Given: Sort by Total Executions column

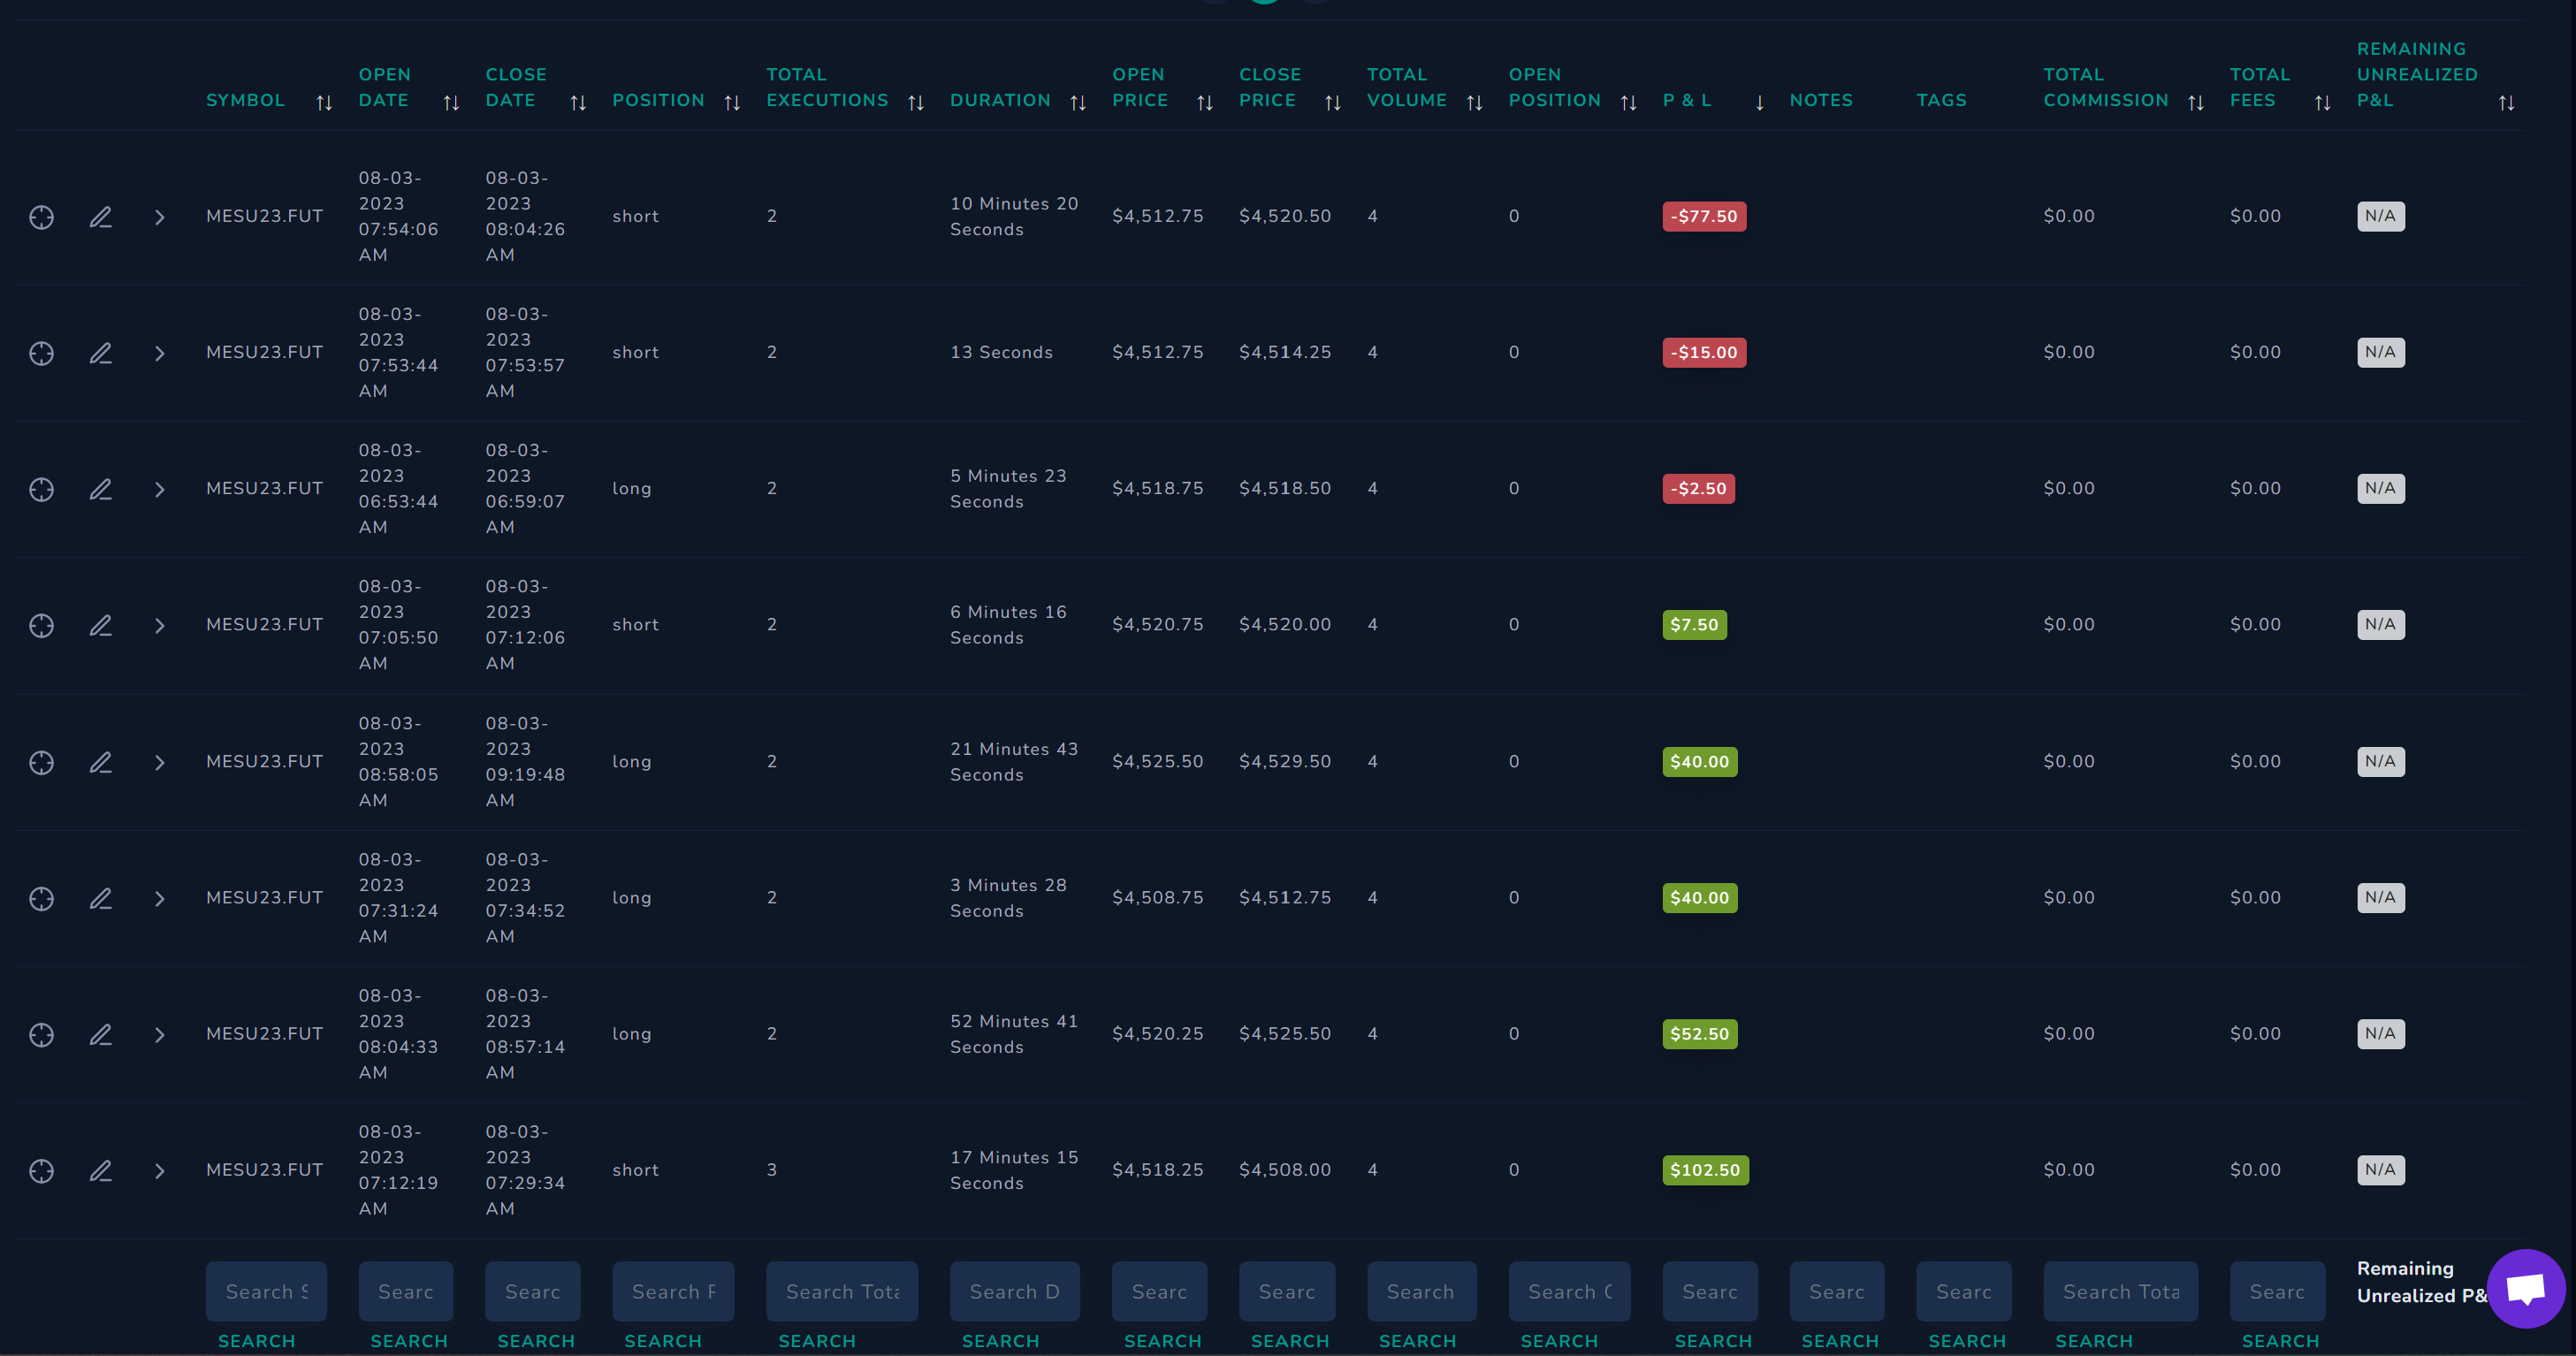Looking at the screenshot, I should (916, 102).
